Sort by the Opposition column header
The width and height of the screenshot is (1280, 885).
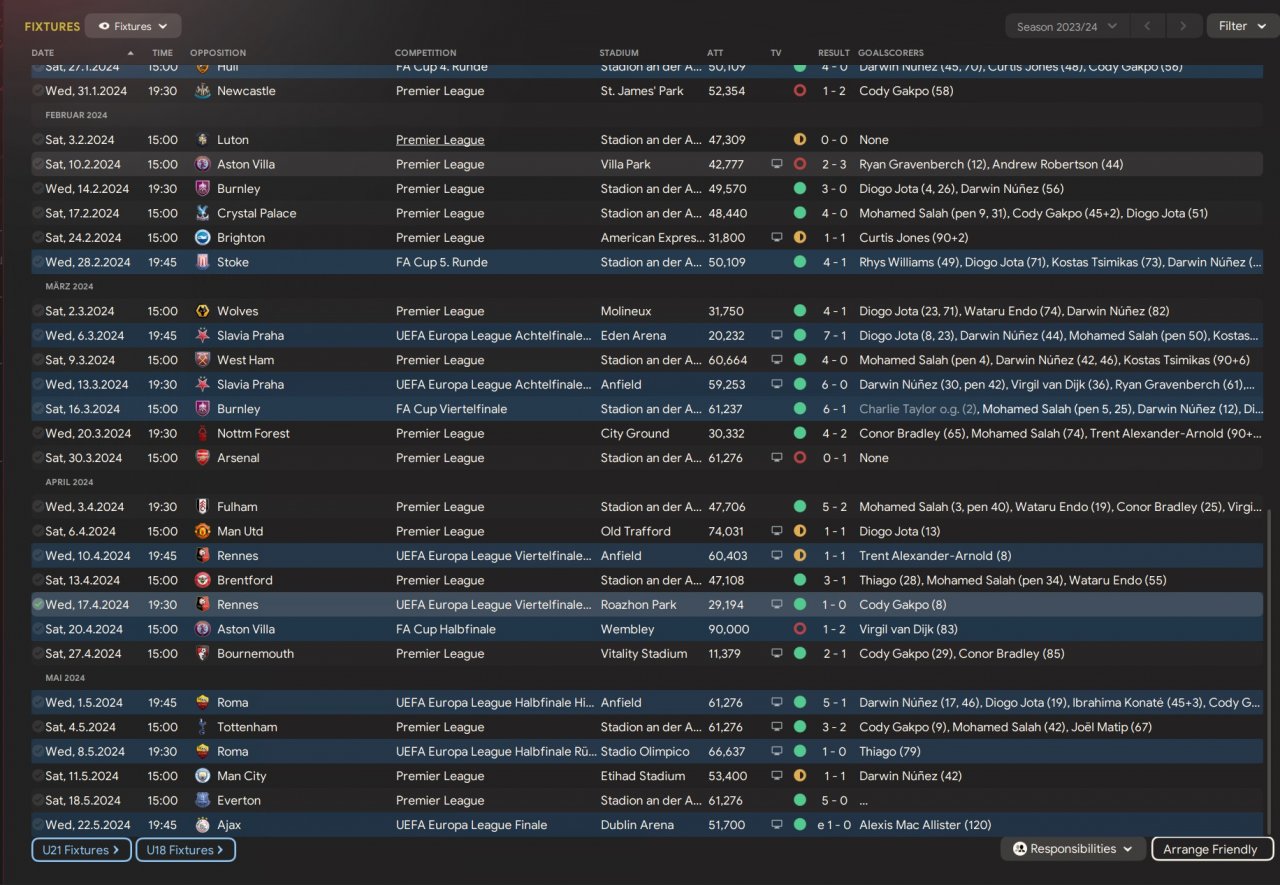pyautogui.click(x=218, y=53)
